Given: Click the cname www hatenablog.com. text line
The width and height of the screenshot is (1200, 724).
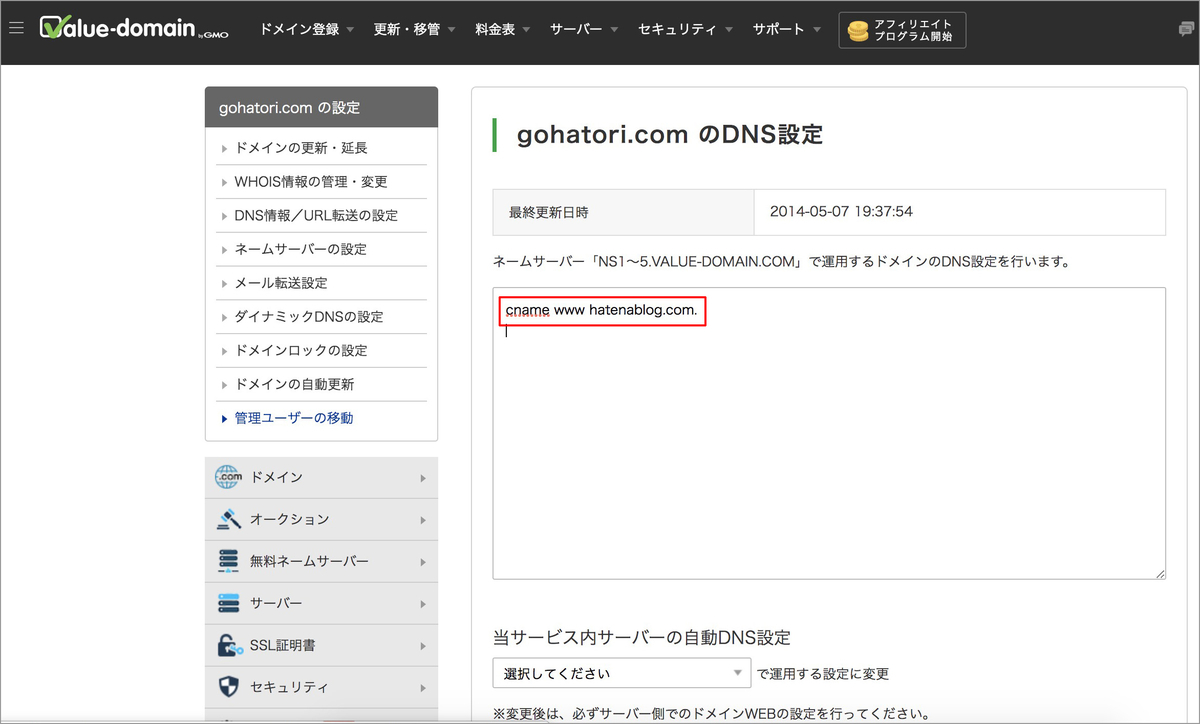Looking at the screenshot, I should (x=601, y=311).
